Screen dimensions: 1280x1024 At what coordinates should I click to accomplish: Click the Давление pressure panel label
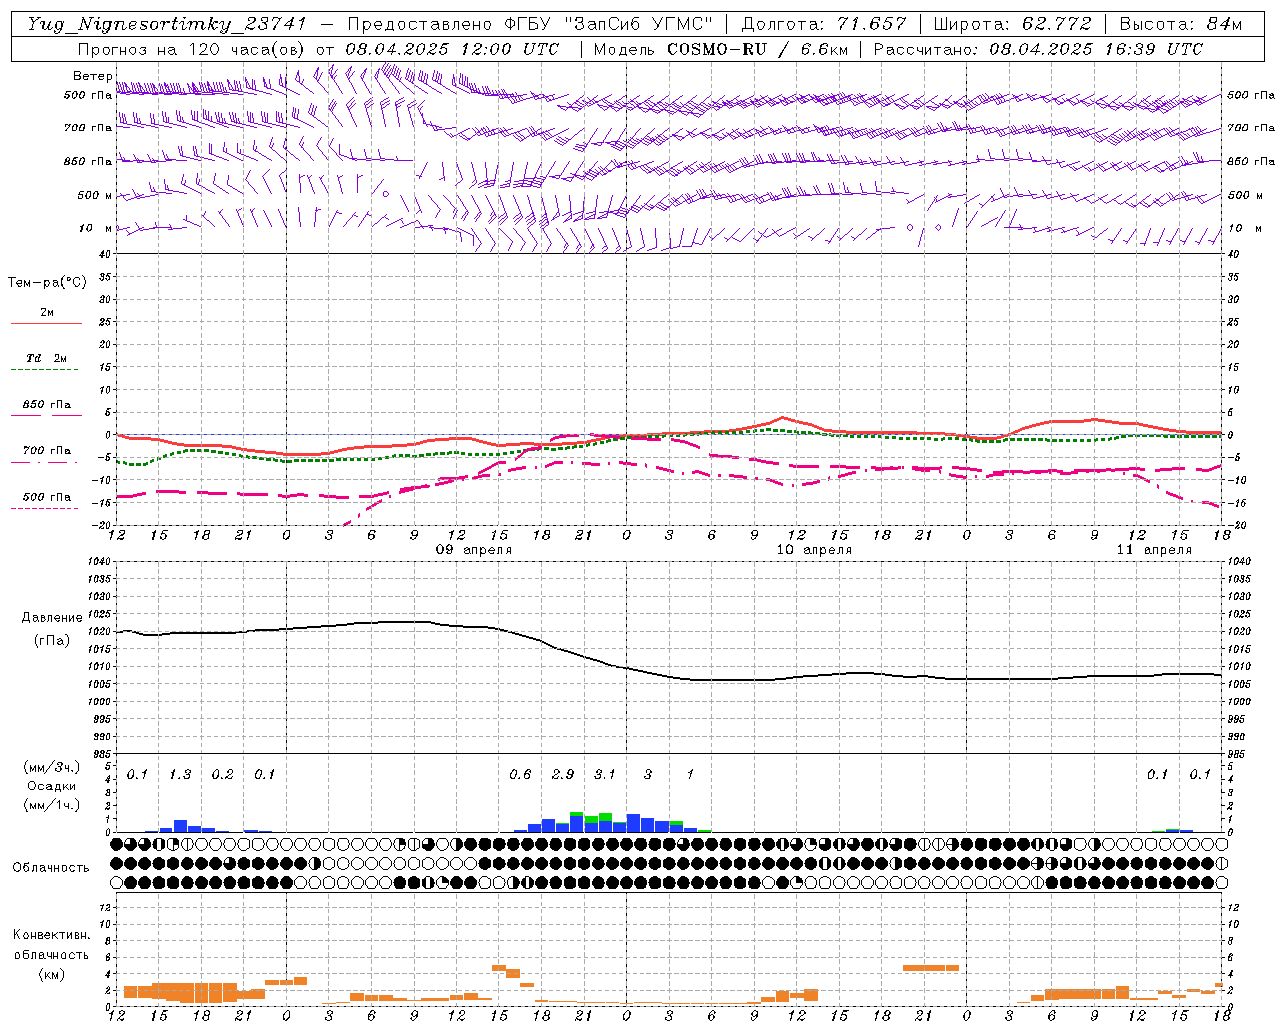tap(51, 618)
